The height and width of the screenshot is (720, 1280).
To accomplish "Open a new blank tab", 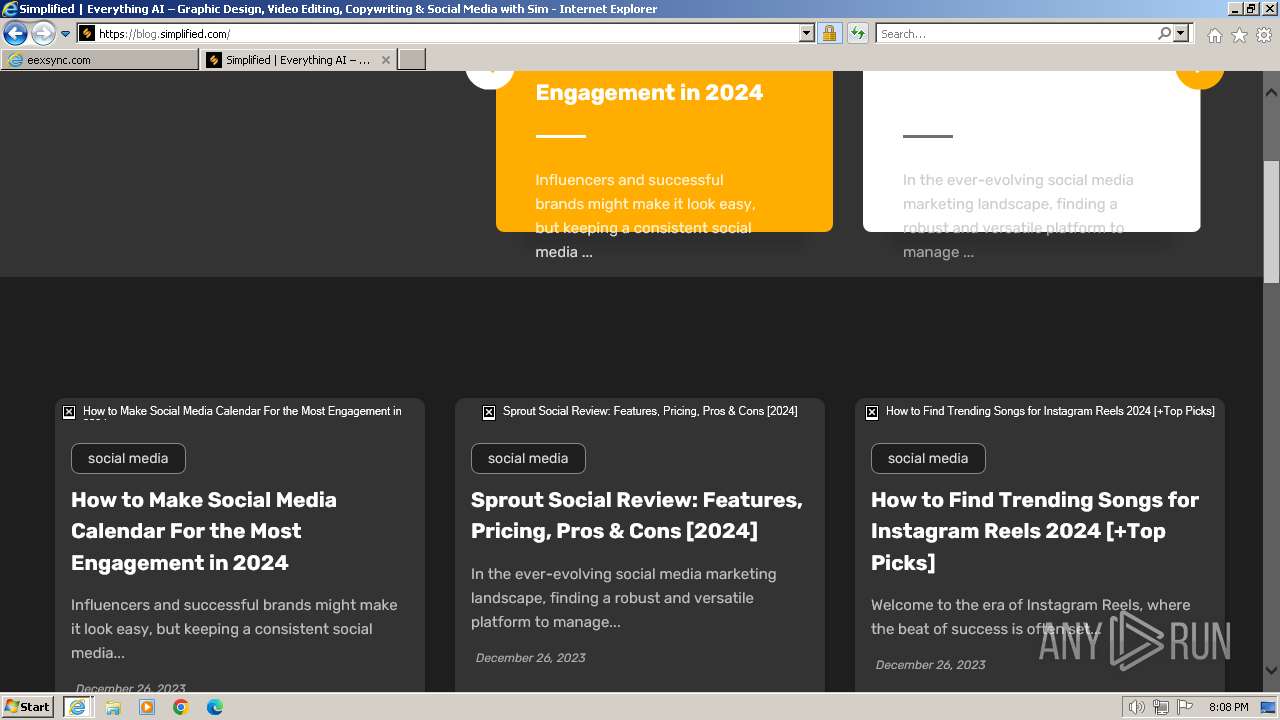I will pos(412,60).
